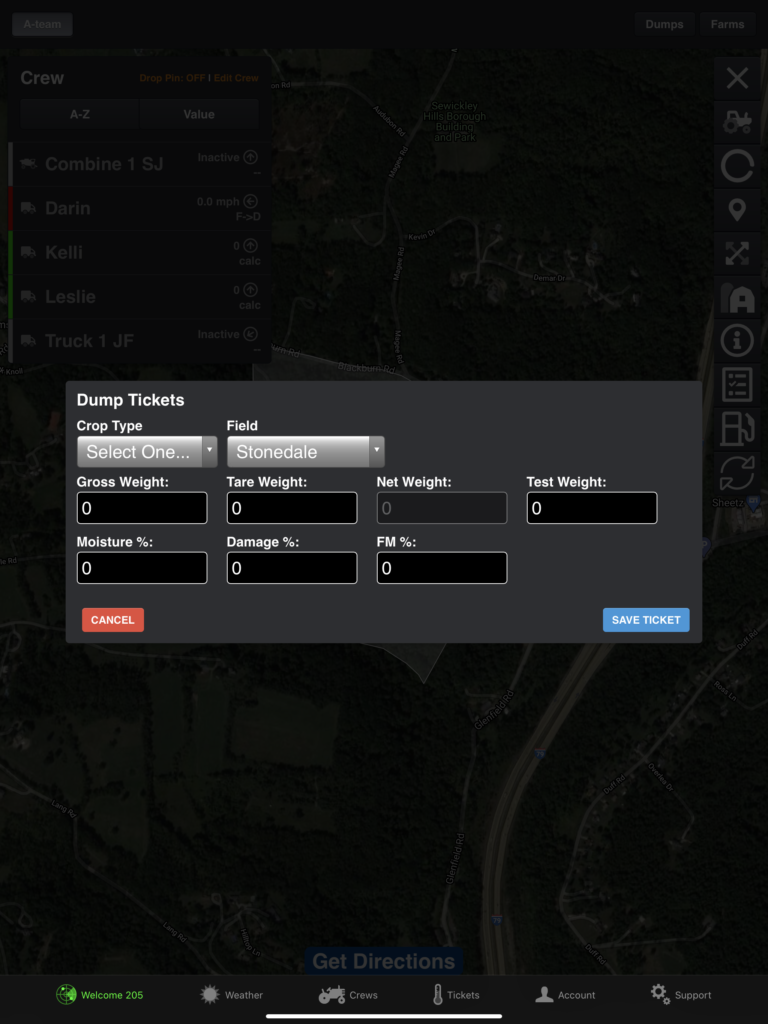The height and width of the screenshot is (1024, 768).
Task: Click the Get Directions button
Action: pos(384,961)
